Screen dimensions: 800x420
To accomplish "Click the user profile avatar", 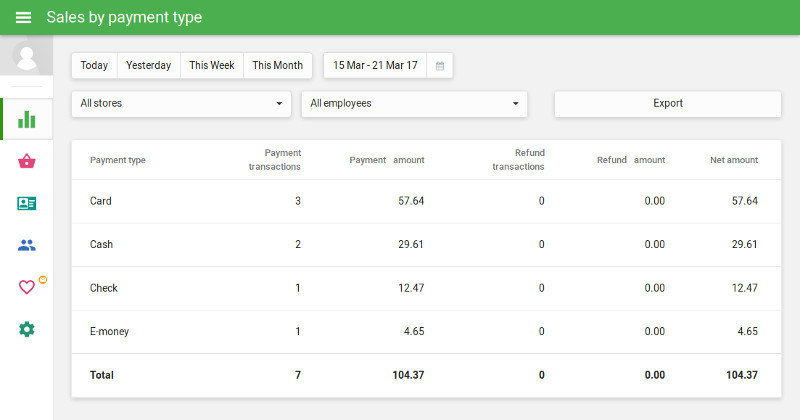I will pyautogui.click(x=26, y=57).
